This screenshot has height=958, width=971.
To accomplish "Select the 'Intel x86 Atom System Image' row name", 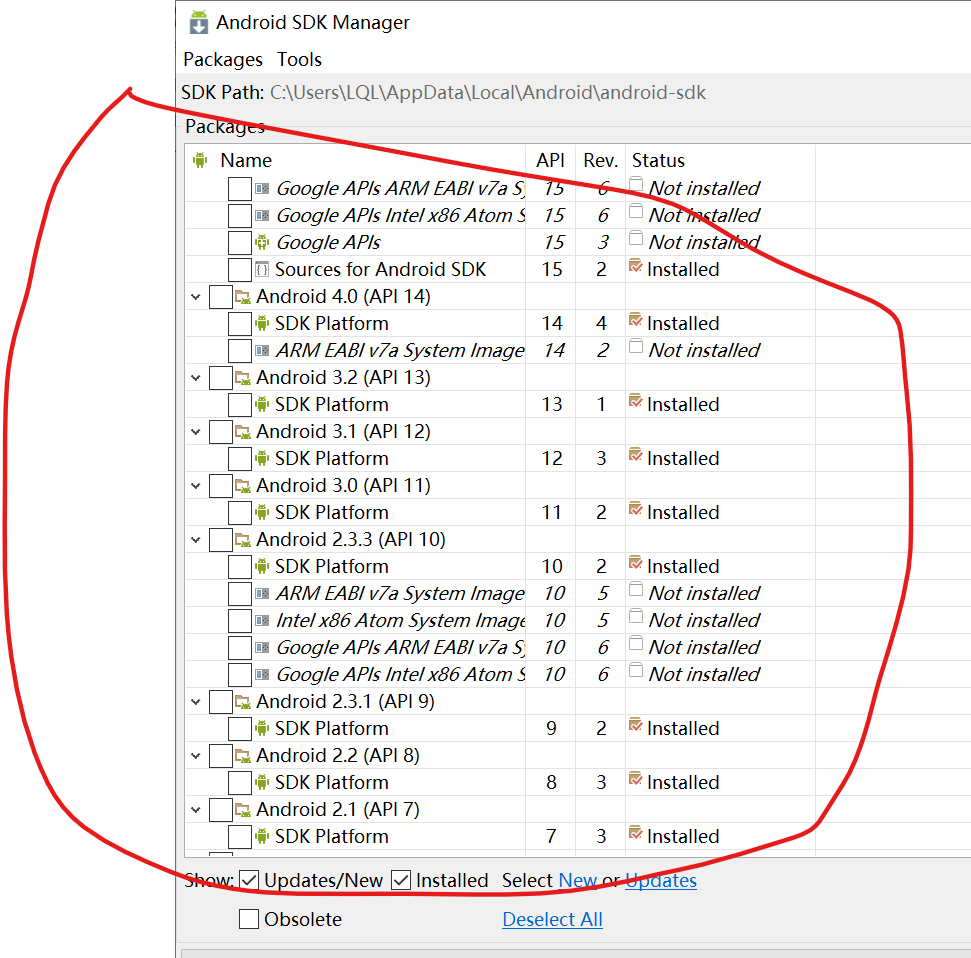I will (x=401, y=621).
